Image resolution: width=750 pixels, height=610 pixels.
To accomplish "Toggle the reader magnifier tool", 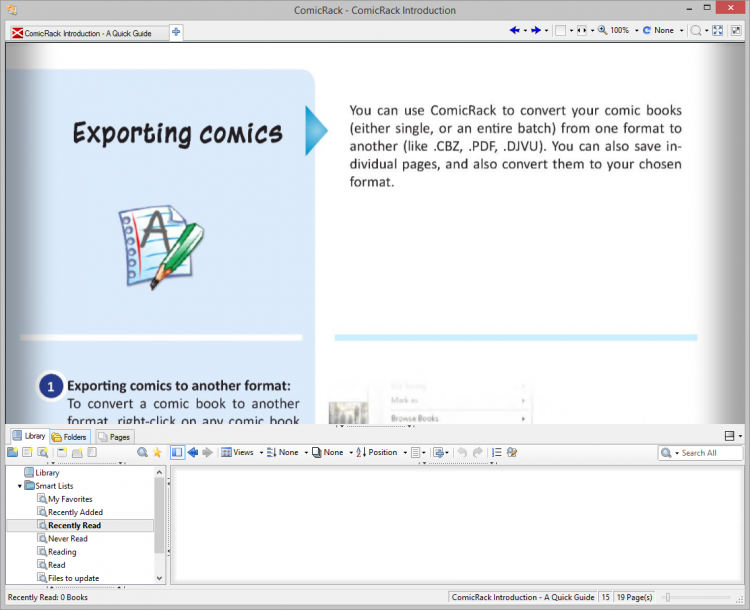I will point(696,31).
